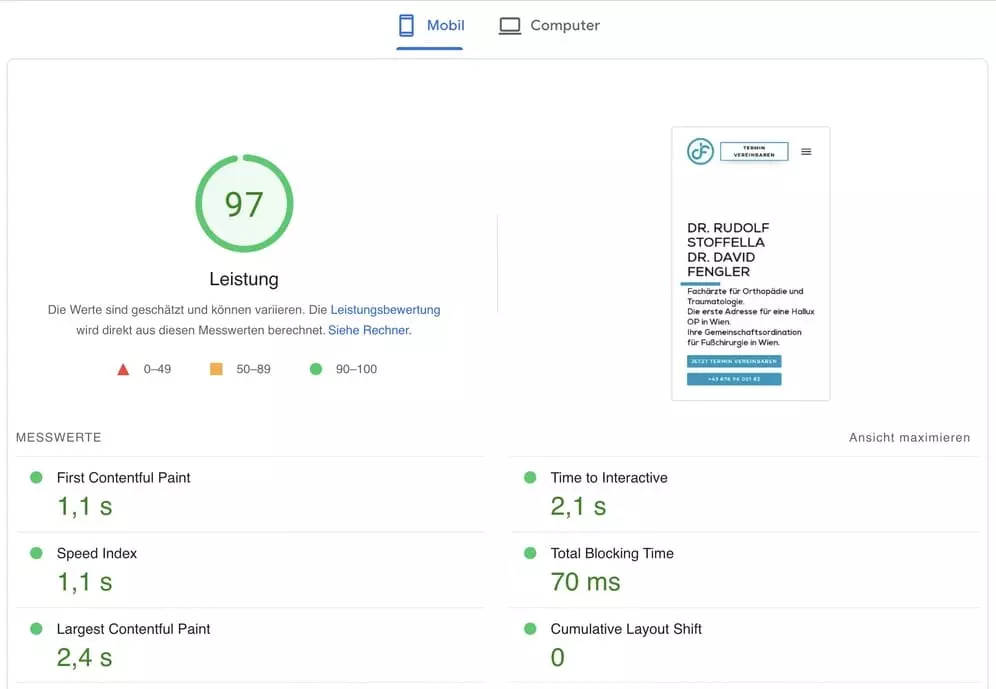996x689 pixels.
Task: Select the Largest Contentful Paint label
Action: coord(133,629)
